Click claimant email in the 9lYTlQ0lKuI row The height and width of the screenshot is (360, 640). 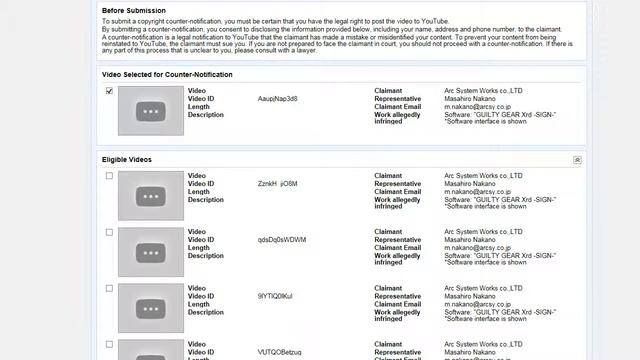click(478, 304)
